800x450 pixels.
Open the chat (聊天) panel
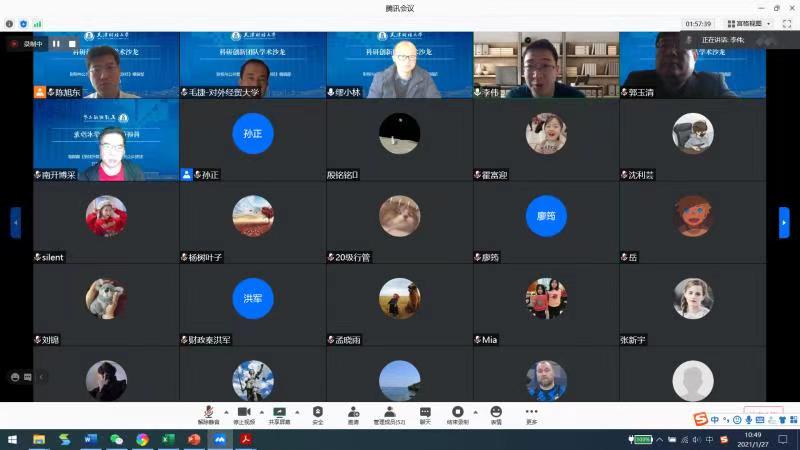[425, 413]
